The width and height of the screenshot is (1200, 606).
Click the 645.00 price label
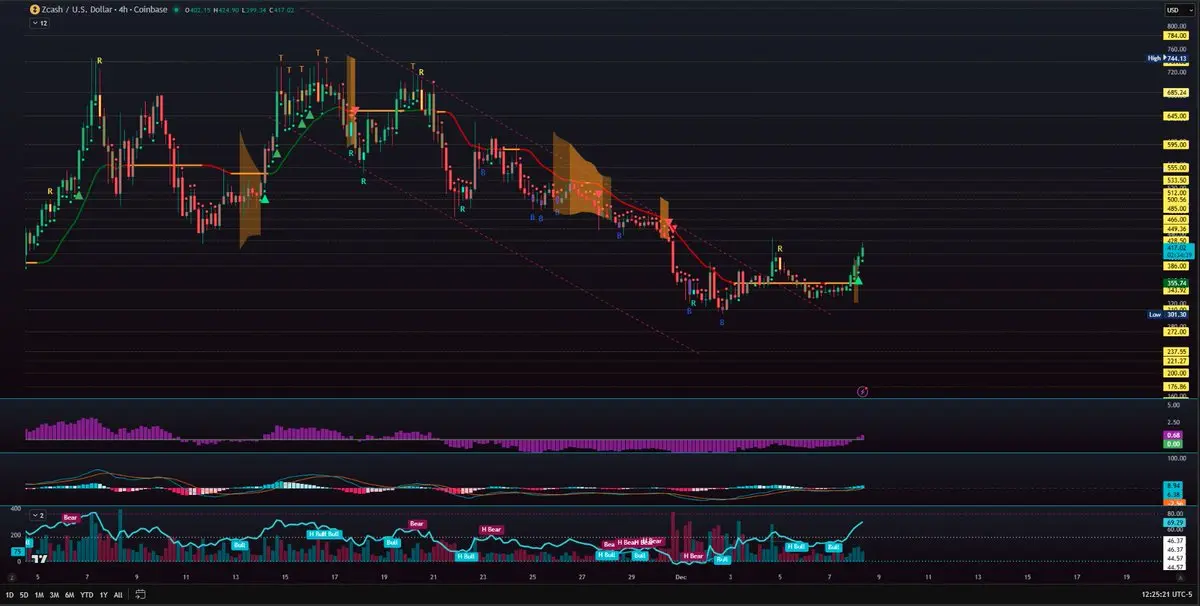tap(1175, 116)
